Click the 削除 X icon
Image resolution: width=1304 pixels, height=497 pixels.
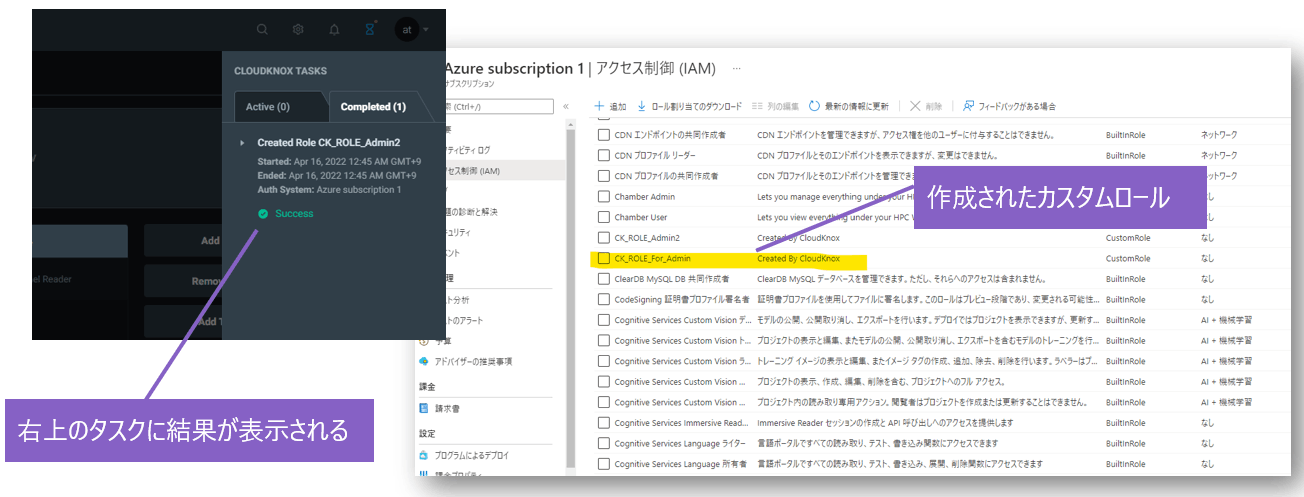915,106
